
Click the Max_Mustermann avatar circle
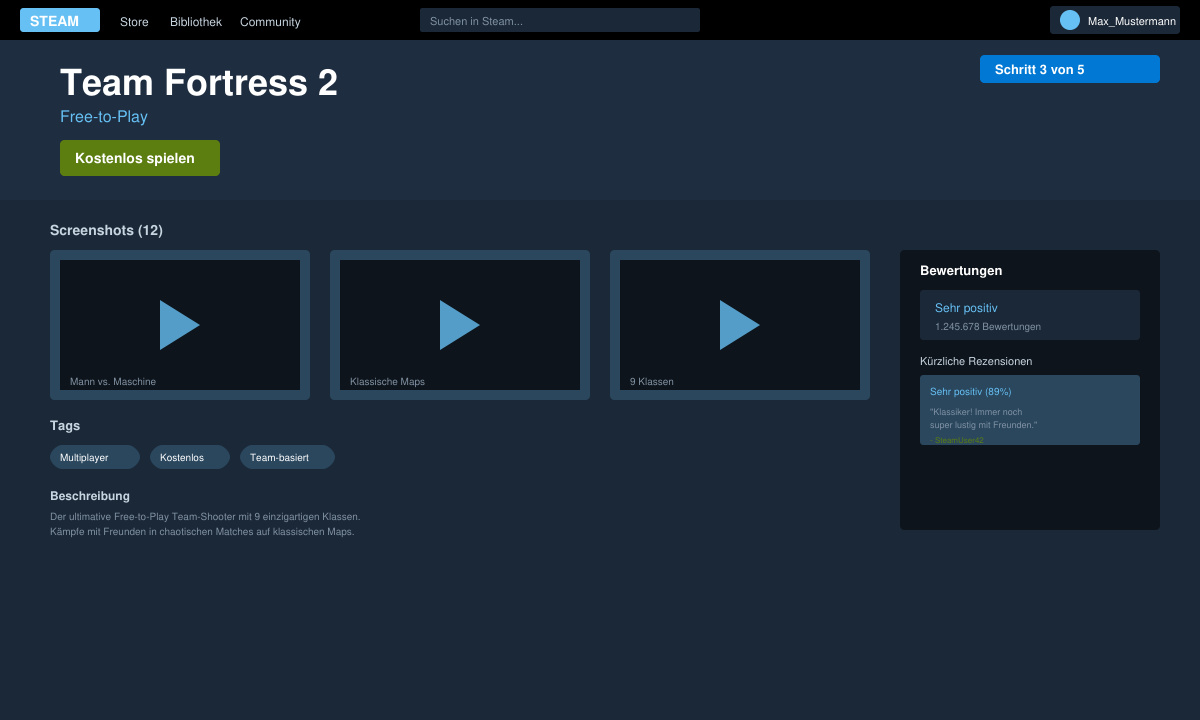(x=1070, y=20)
